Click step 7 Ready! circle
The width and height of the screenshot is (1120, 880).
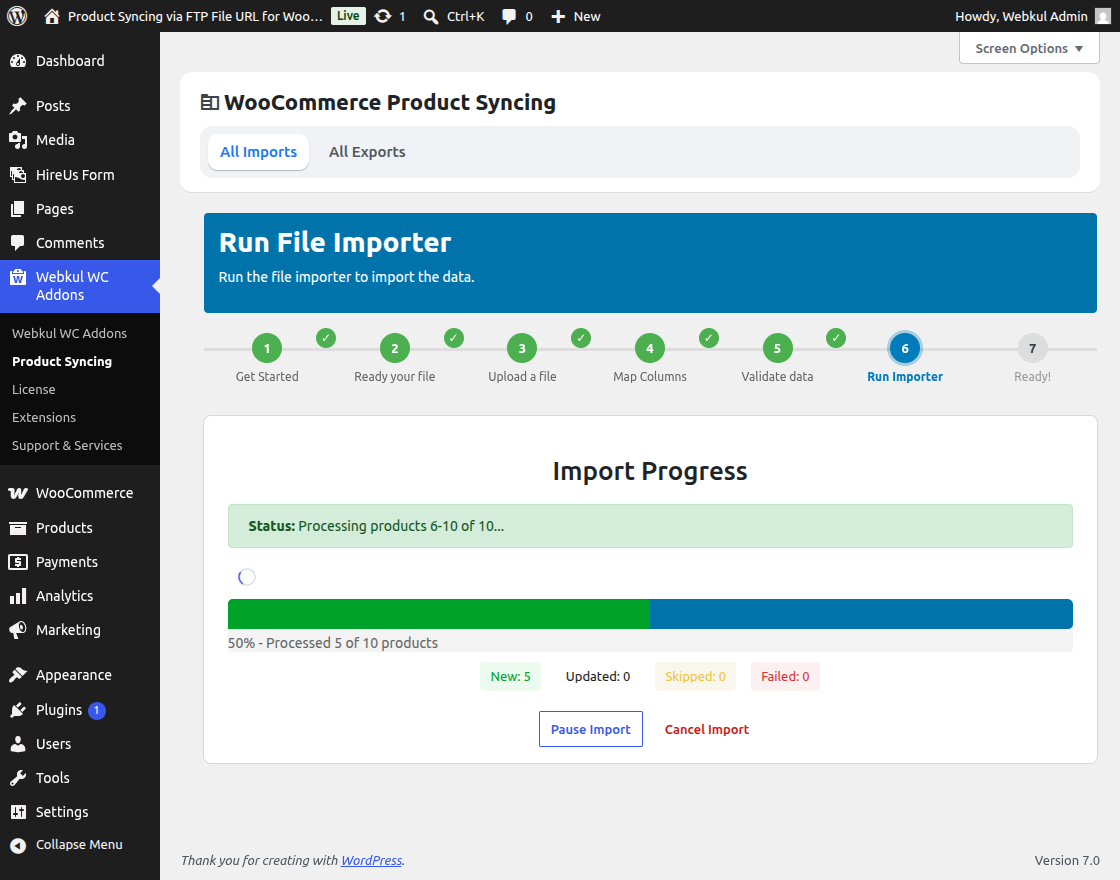(x=1032, y=349)
